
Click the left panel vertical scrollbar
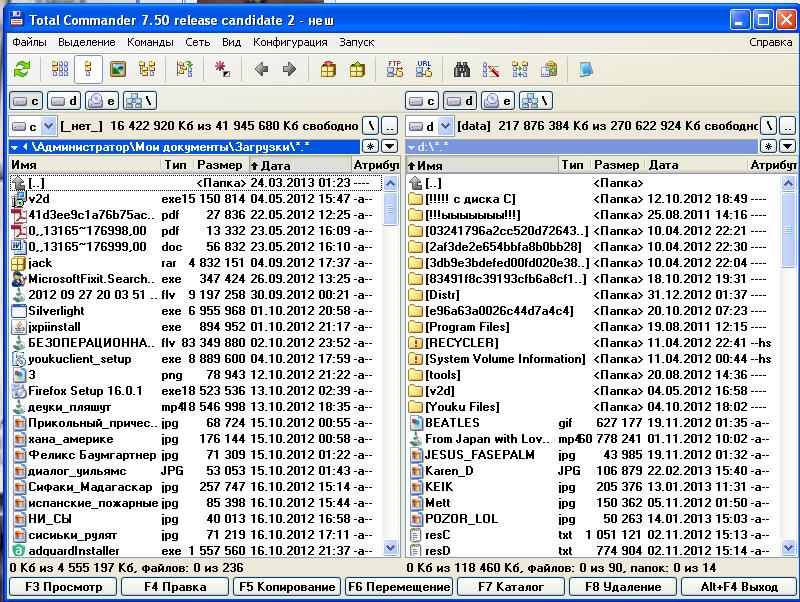click(x=389, y=360)
